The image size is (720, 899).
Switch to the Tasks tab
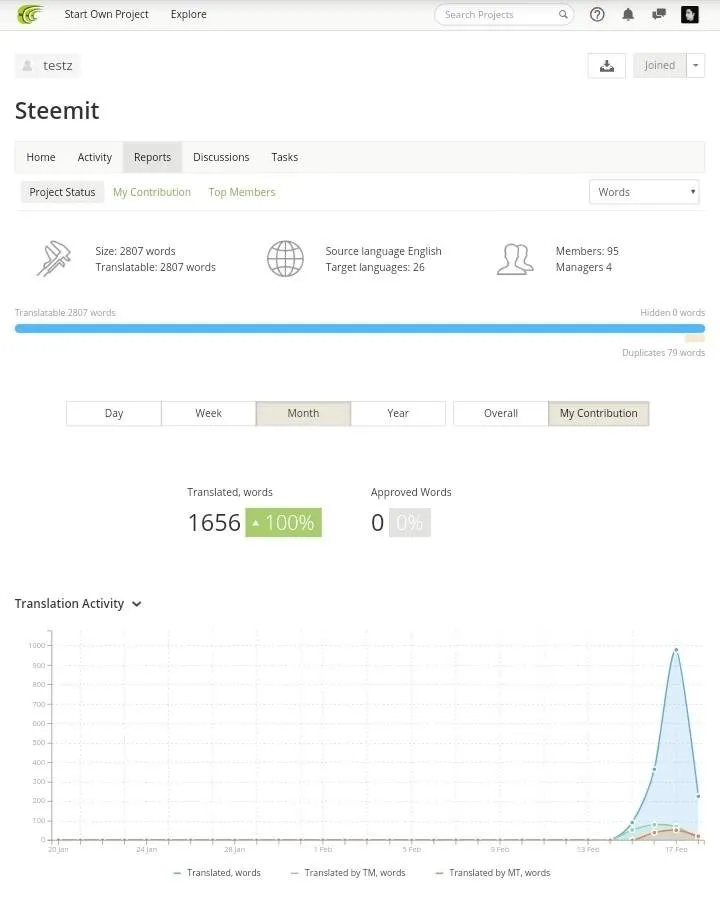pos(285,157)
